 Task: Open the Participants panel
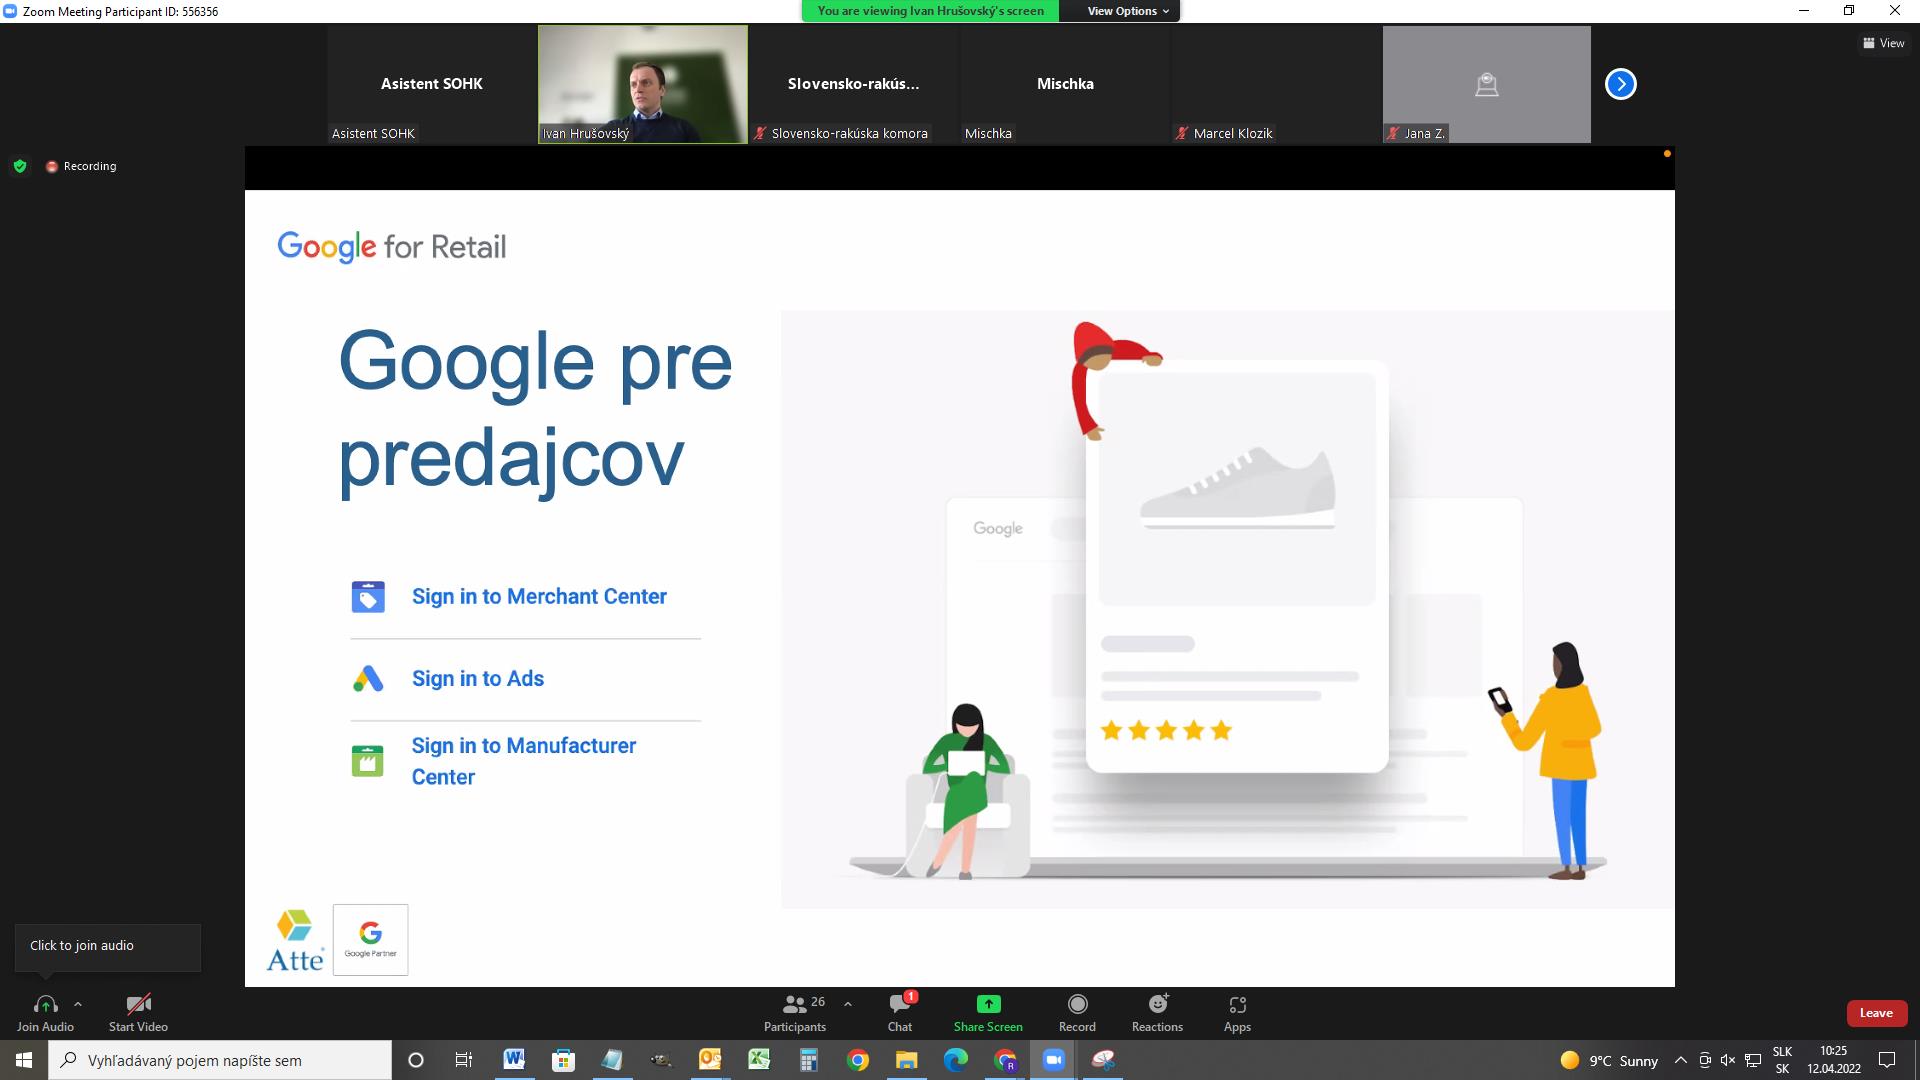click(795, 1012)
